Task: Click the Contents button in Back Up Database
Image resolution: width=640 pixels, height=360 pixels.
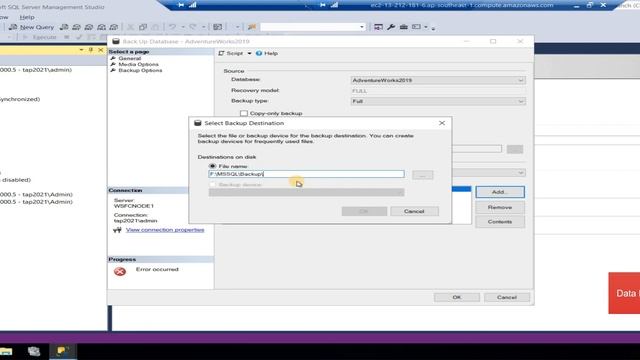Action: (500, 222)
